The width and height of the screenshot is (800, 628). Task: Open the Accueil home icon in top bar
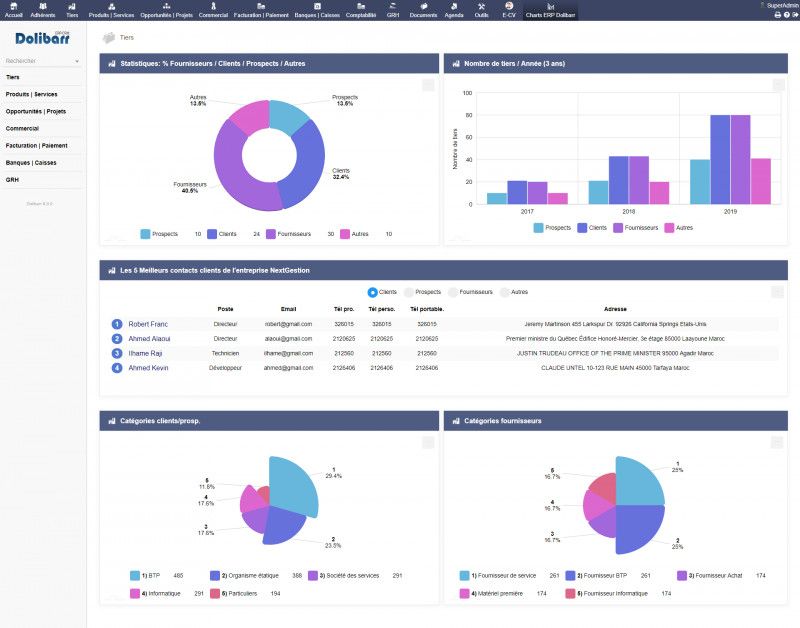point(14,7)
